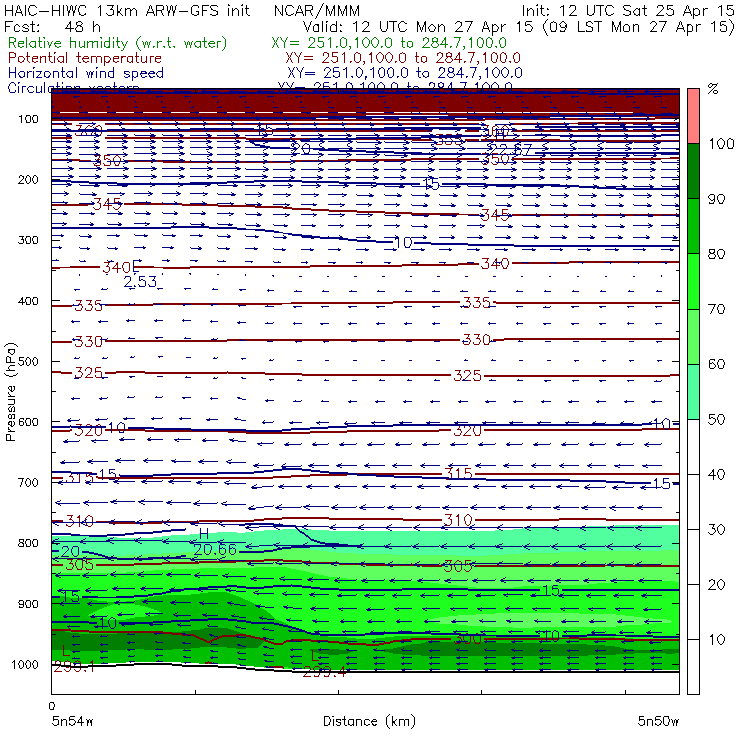
Task: Click the pressure axis tick '900'
Action: click(28, 604)
